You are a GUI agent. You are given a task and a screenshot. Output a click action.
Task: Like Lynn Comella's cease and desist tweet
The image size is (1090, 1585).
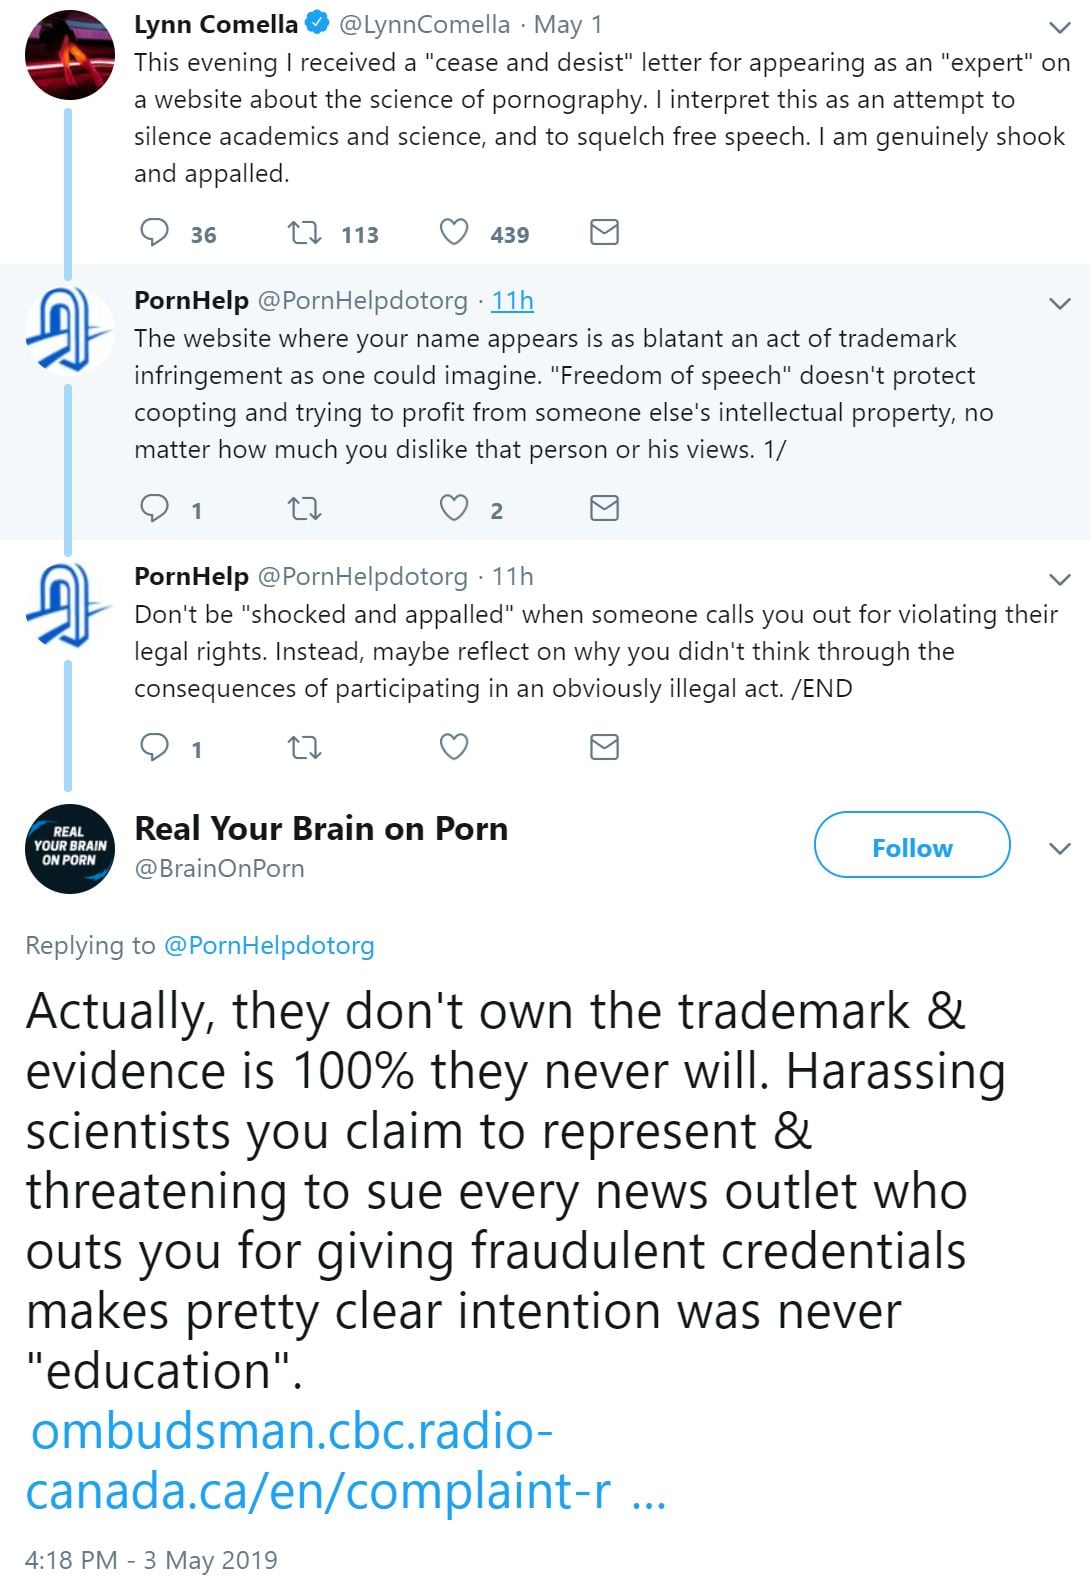454,233
